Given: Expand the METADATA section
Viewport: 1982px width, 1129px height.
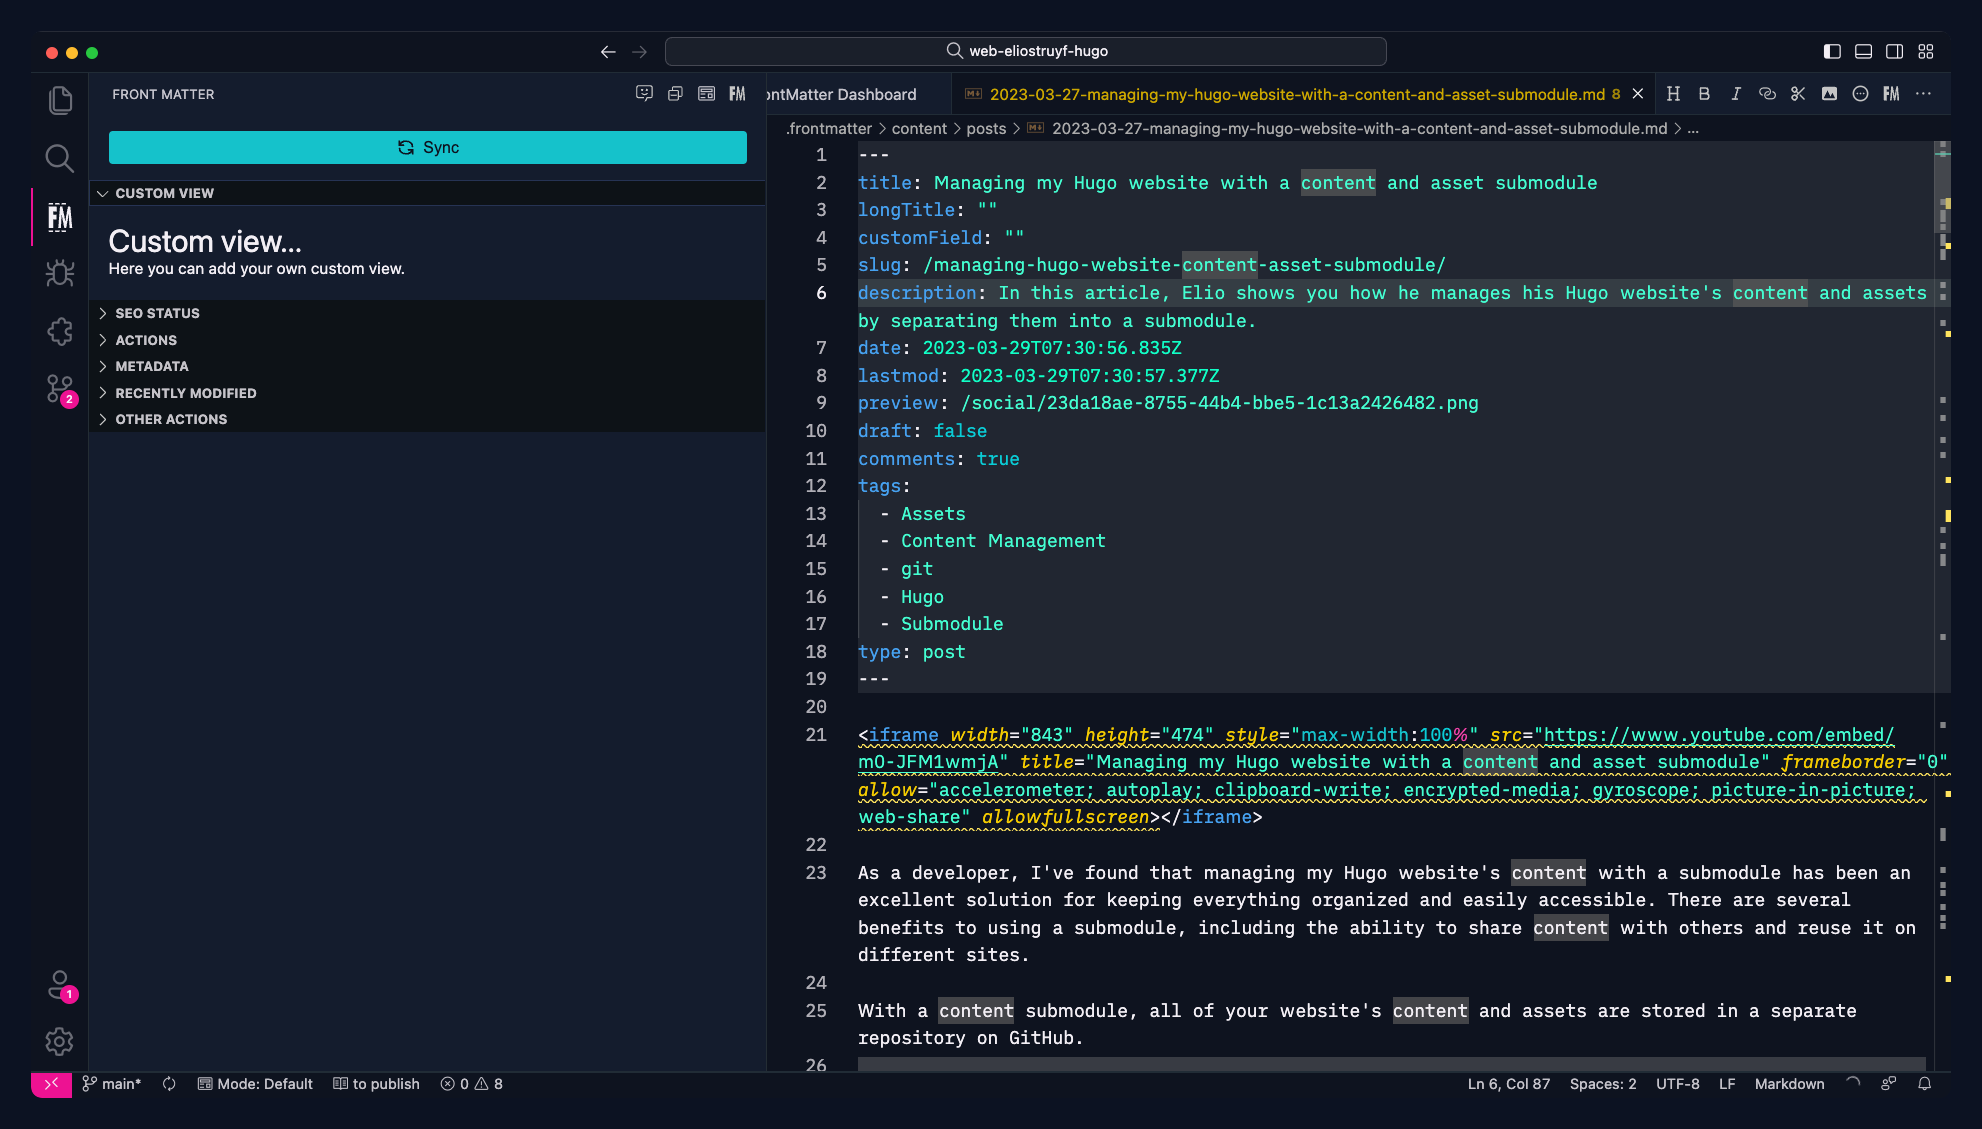Looking at the screenshot, I should 154,366.
